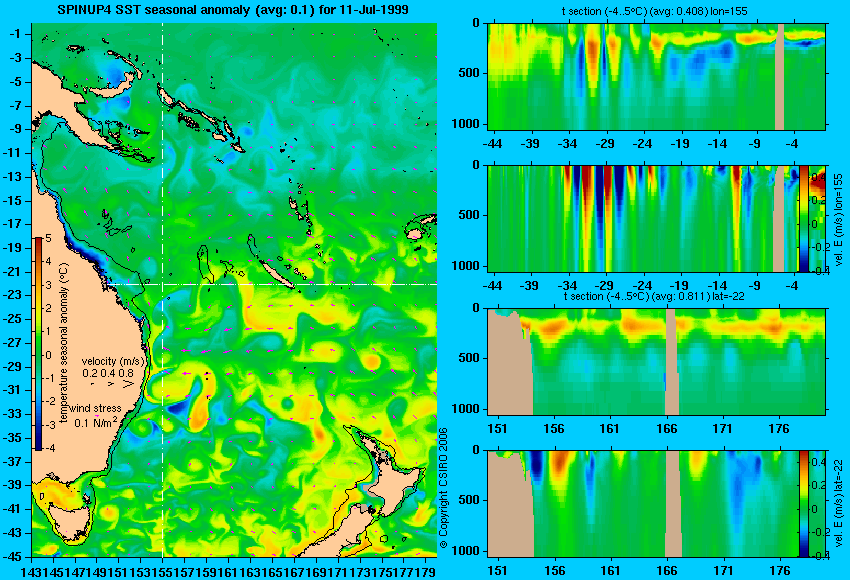
Task: Click the "-23" latitude label on the map axis
Action: tap(13, 295)
